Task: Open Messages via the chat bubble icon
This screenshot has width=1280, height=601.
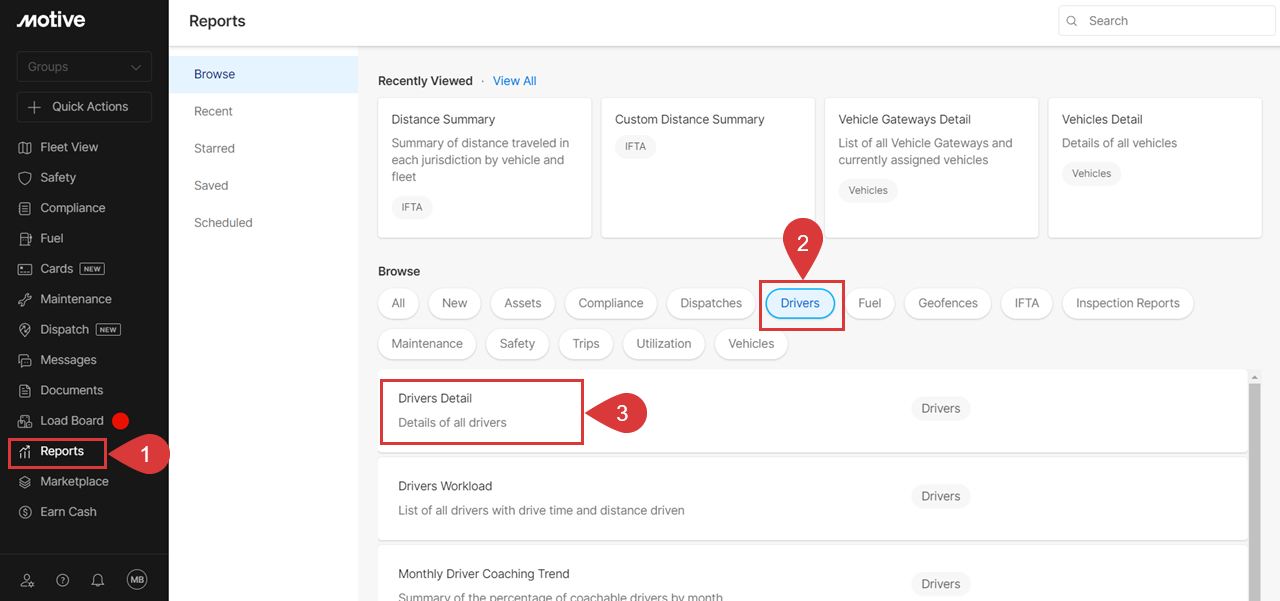Action: (26, 360)
